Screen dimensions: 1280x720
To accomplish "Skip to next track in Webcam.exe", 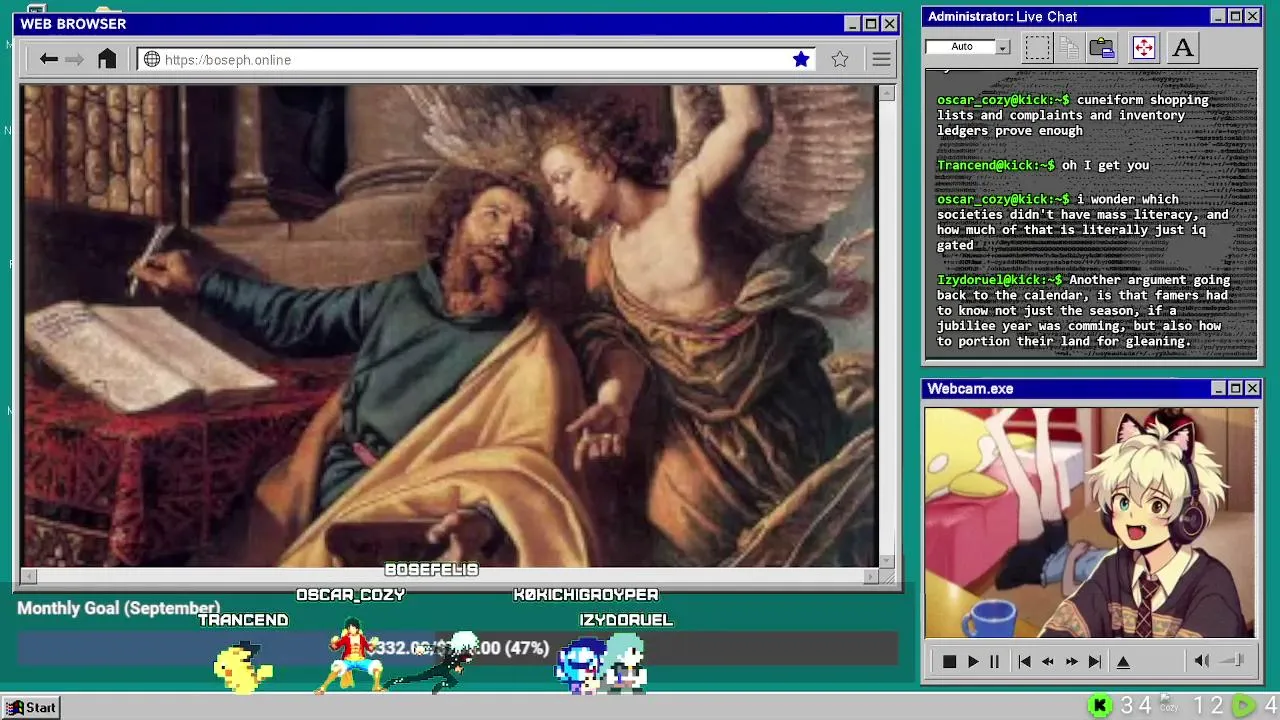I will click(1095, 661).
